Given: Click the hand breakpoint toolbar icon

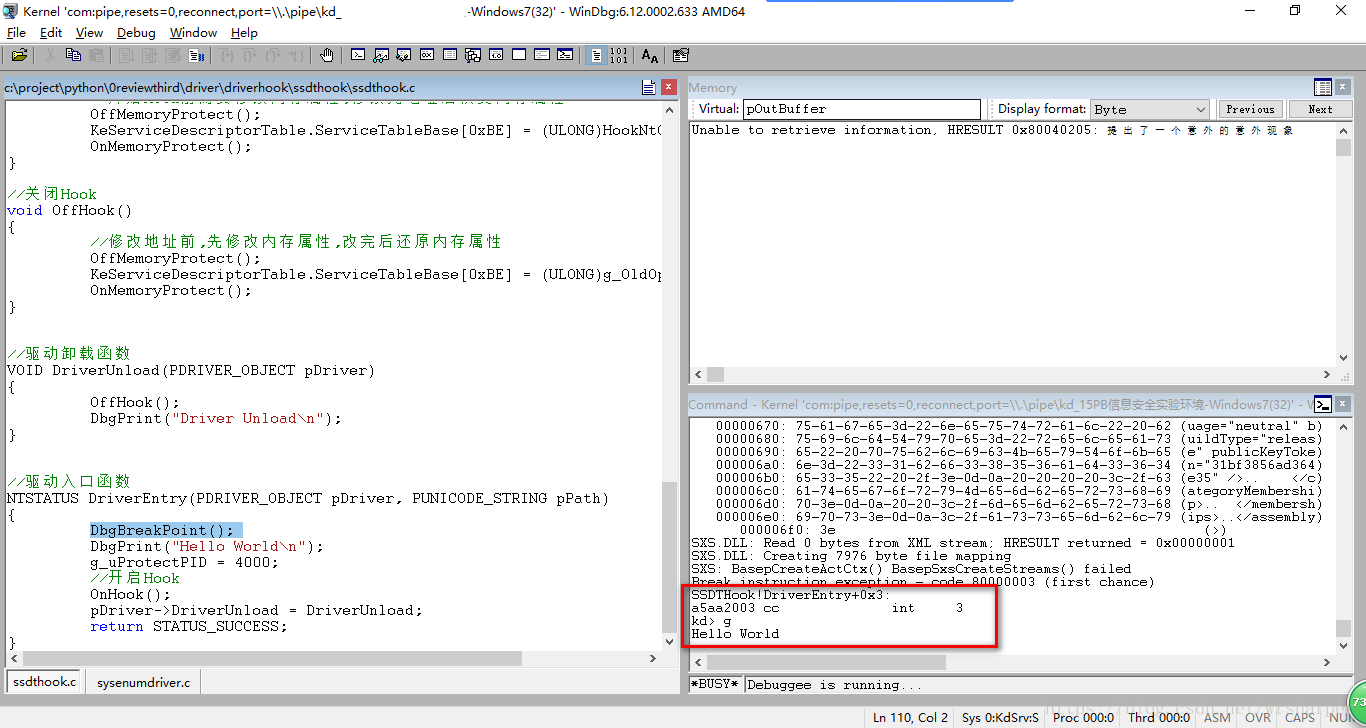Looking at the screenshot, I should tap(326, 55).
